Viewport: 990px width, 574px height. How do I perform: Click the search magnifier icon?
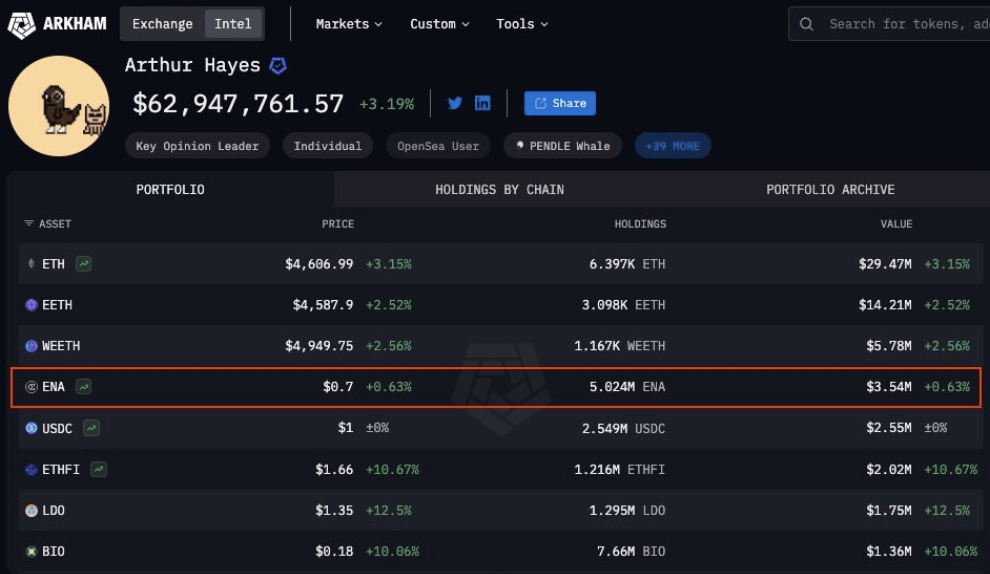coord(806,24)
